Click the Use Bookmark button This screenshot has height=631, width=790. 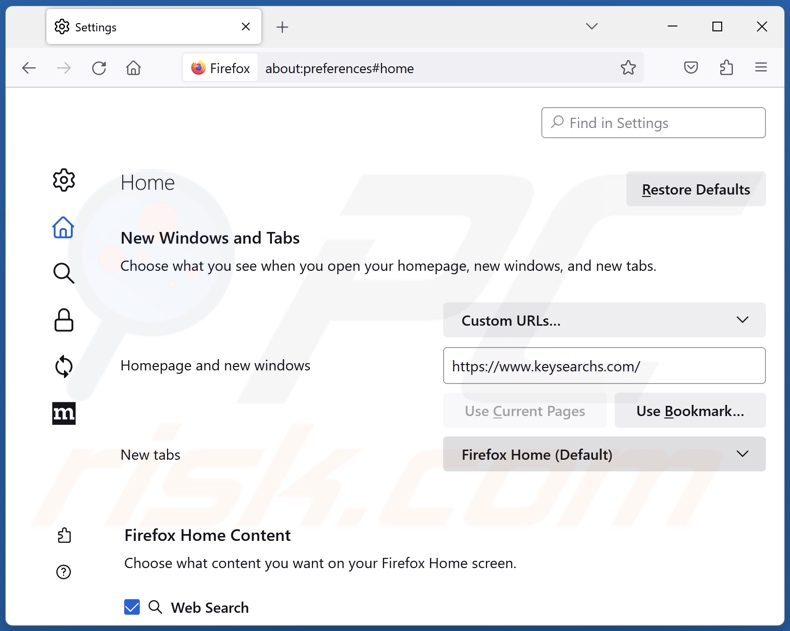(690, 411)
